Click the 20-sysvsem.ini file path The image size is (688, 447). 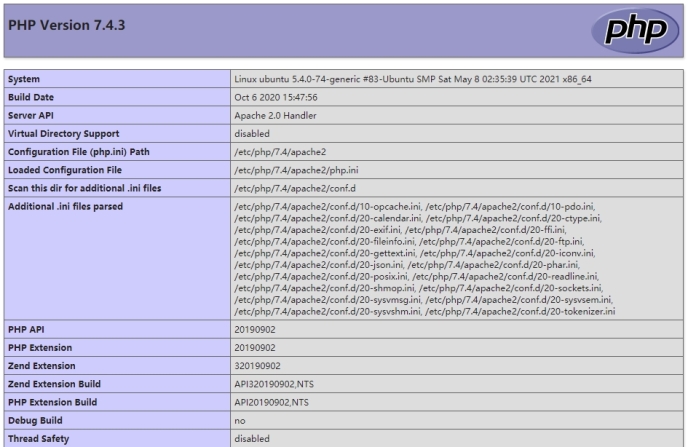pyautogui.click(x=519, y=300)
